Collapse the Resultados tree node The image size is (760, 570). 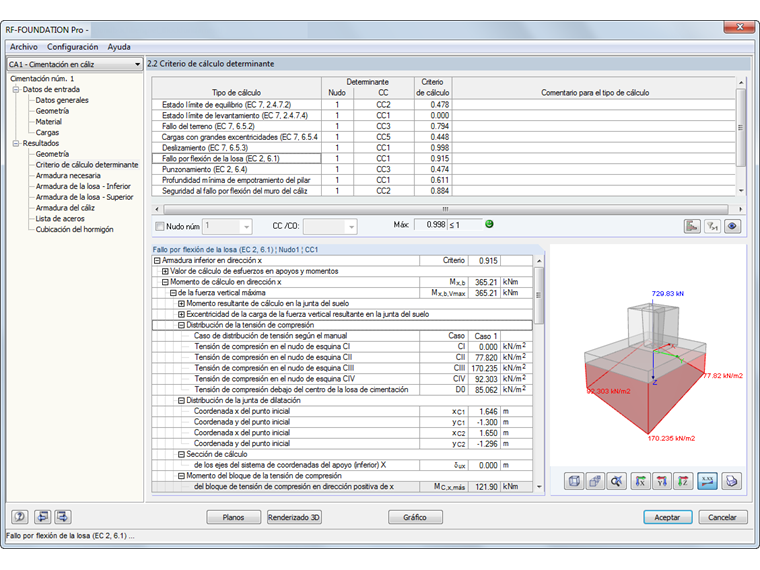16,143
